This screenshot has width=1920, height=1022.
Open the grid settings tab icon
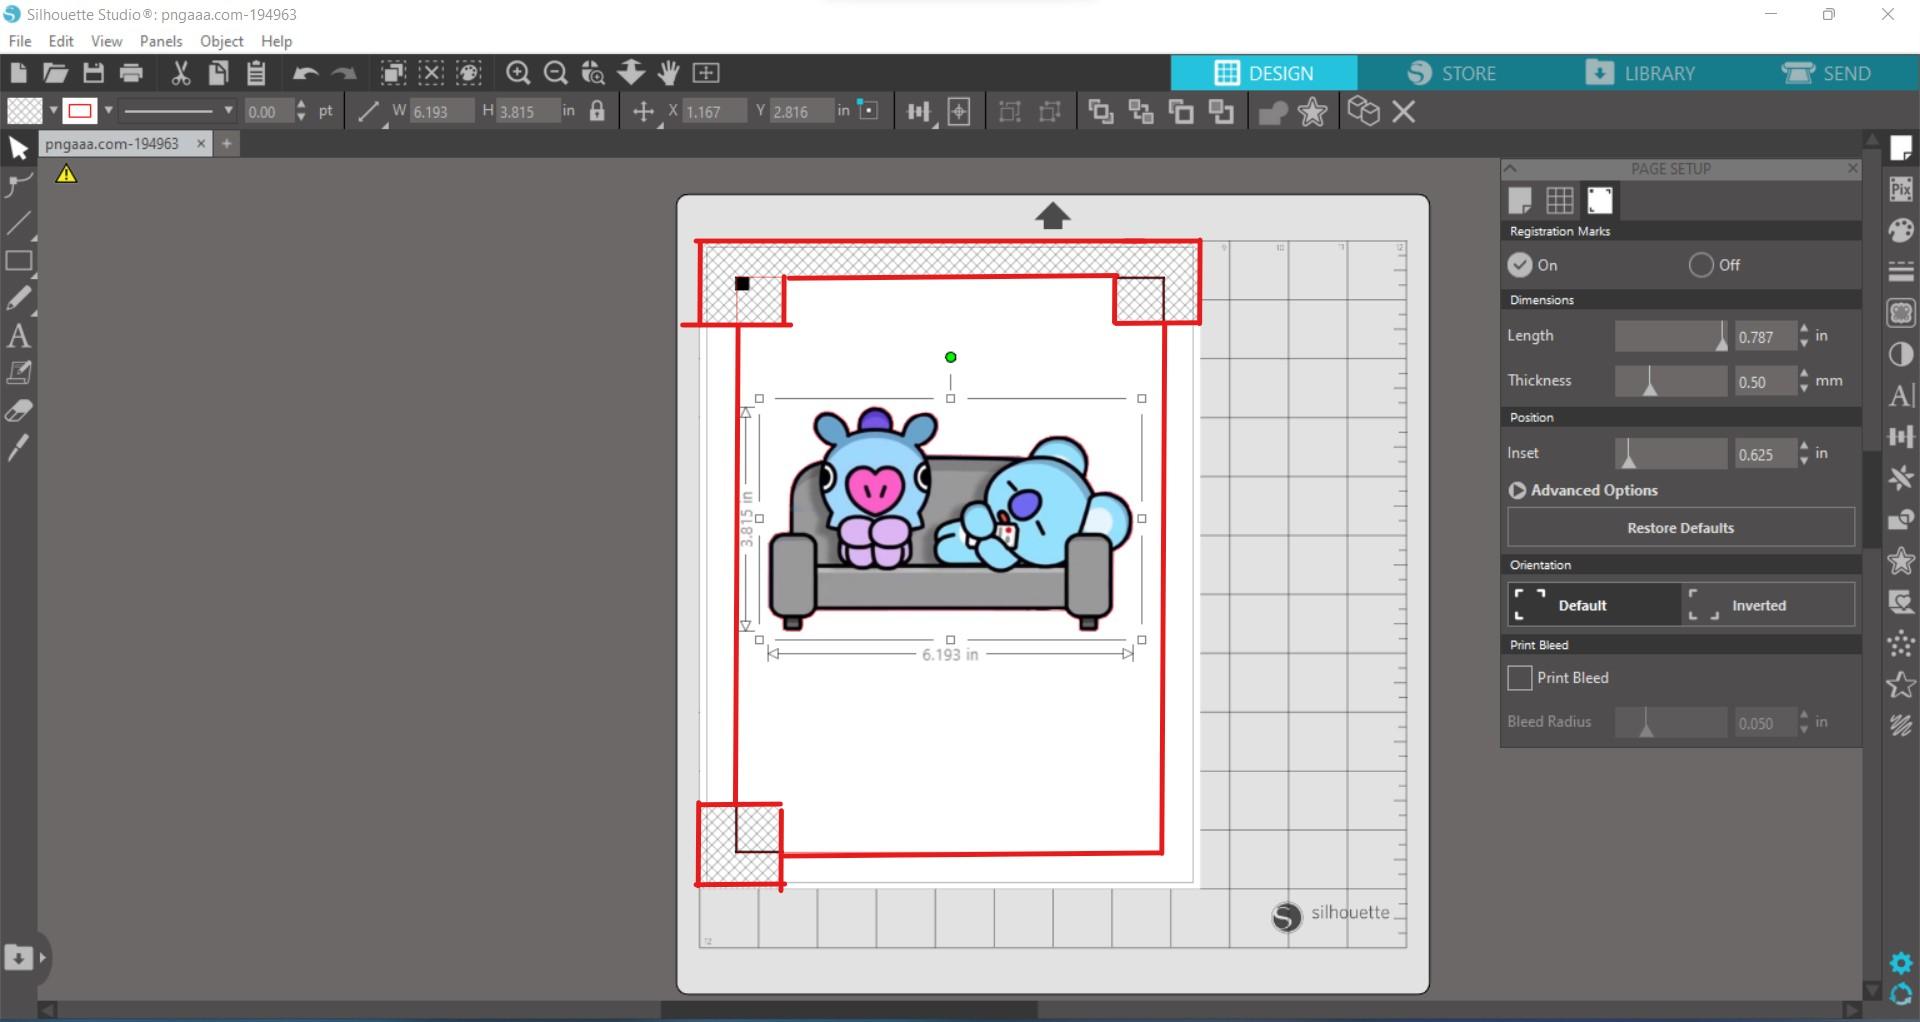pyautogui.click(x=1560, y=200)
